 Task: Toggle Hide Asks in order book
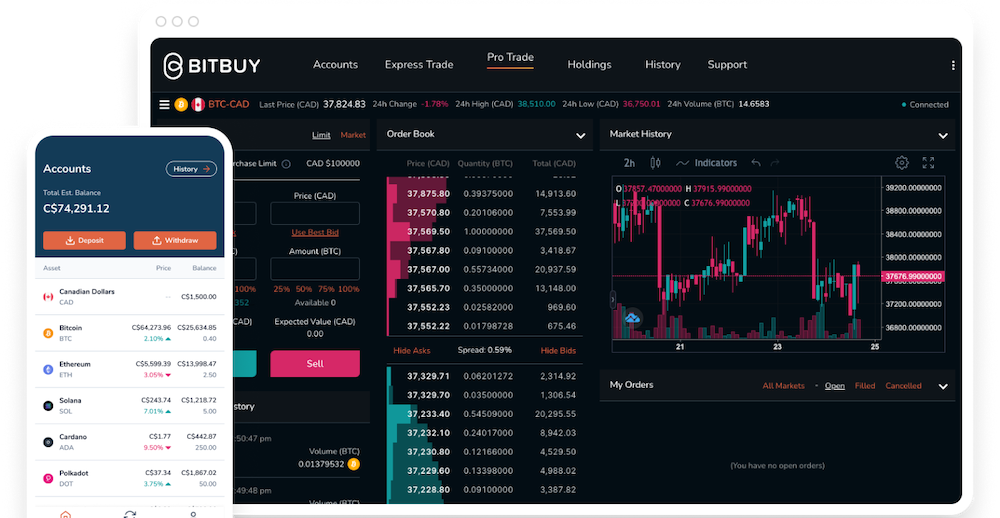[x=411, y=351]
